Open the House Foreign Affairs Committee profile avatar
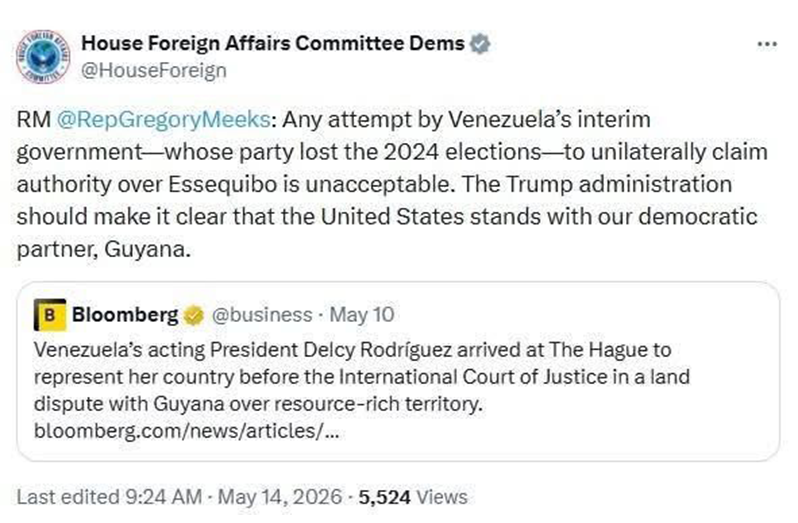This screenshot has width=798, height=523. click(x=43, y=56)
